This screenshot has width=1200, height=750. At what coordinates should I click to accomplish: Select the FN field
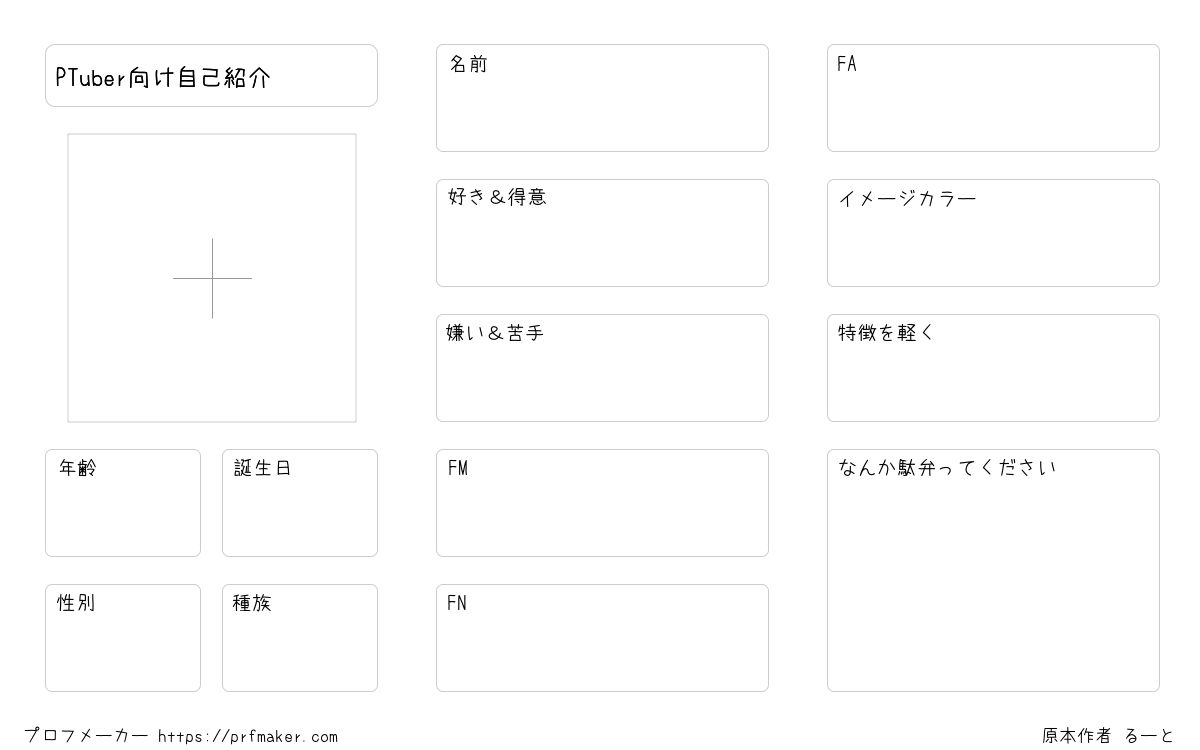point(602,638)
